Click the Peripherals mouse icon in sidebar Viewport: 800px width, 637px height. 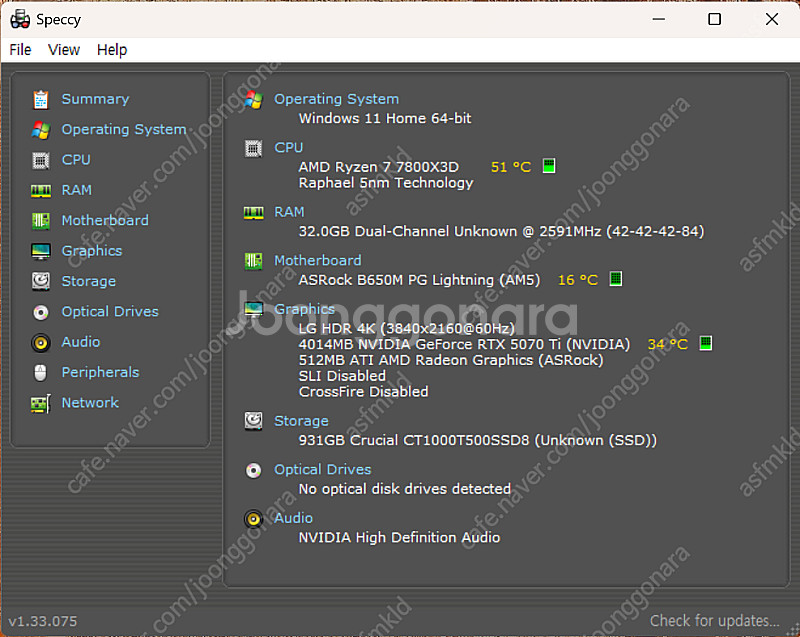[x=40, y=373]
